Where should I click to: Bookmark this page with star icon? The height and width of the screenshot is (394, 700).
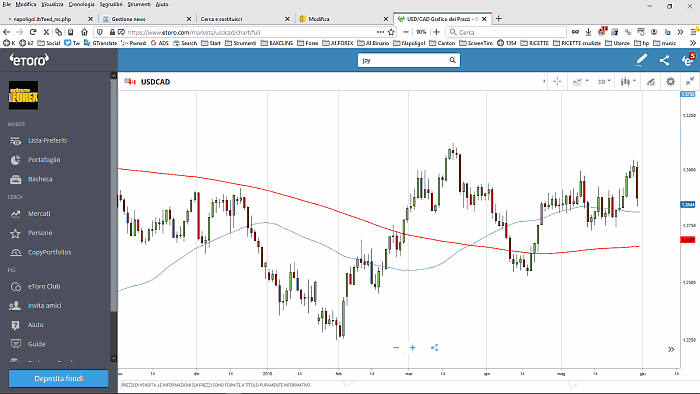click(x=392, y=32)
